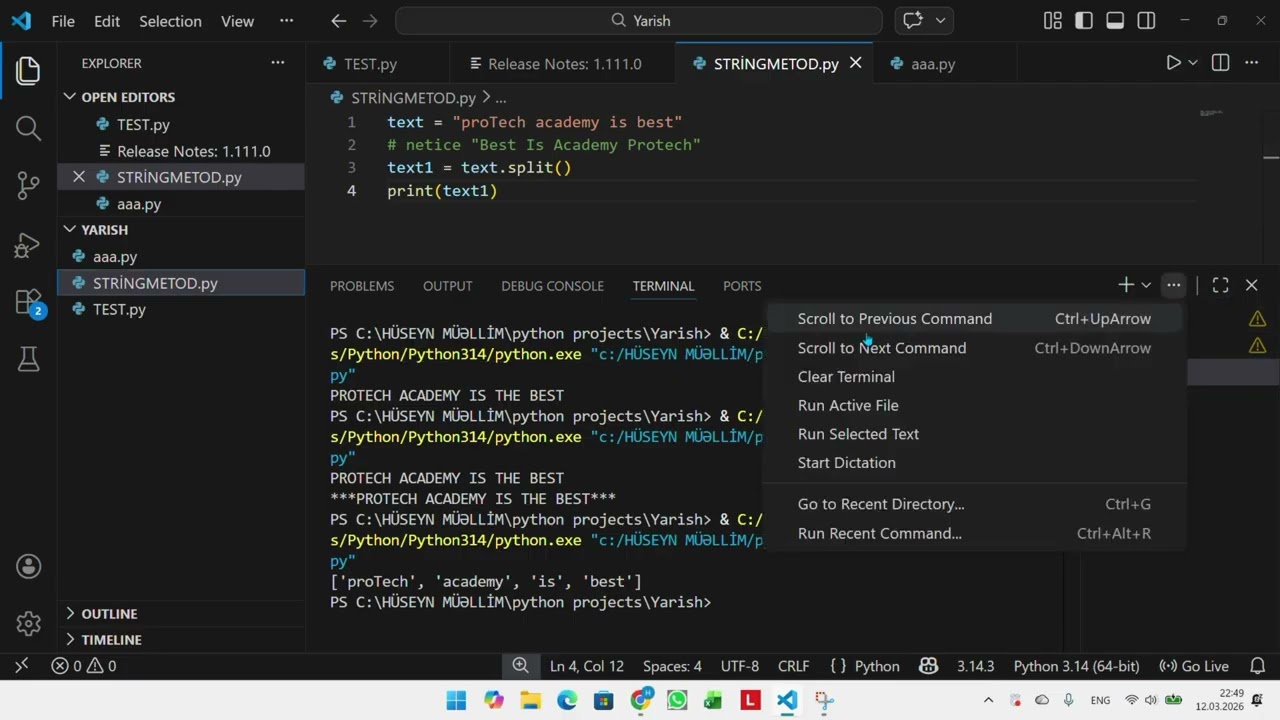Open the Copilot chat dropdown arrow
Image resolution: width=1280 pixels, height=720 pixels.
click(939, 21)
